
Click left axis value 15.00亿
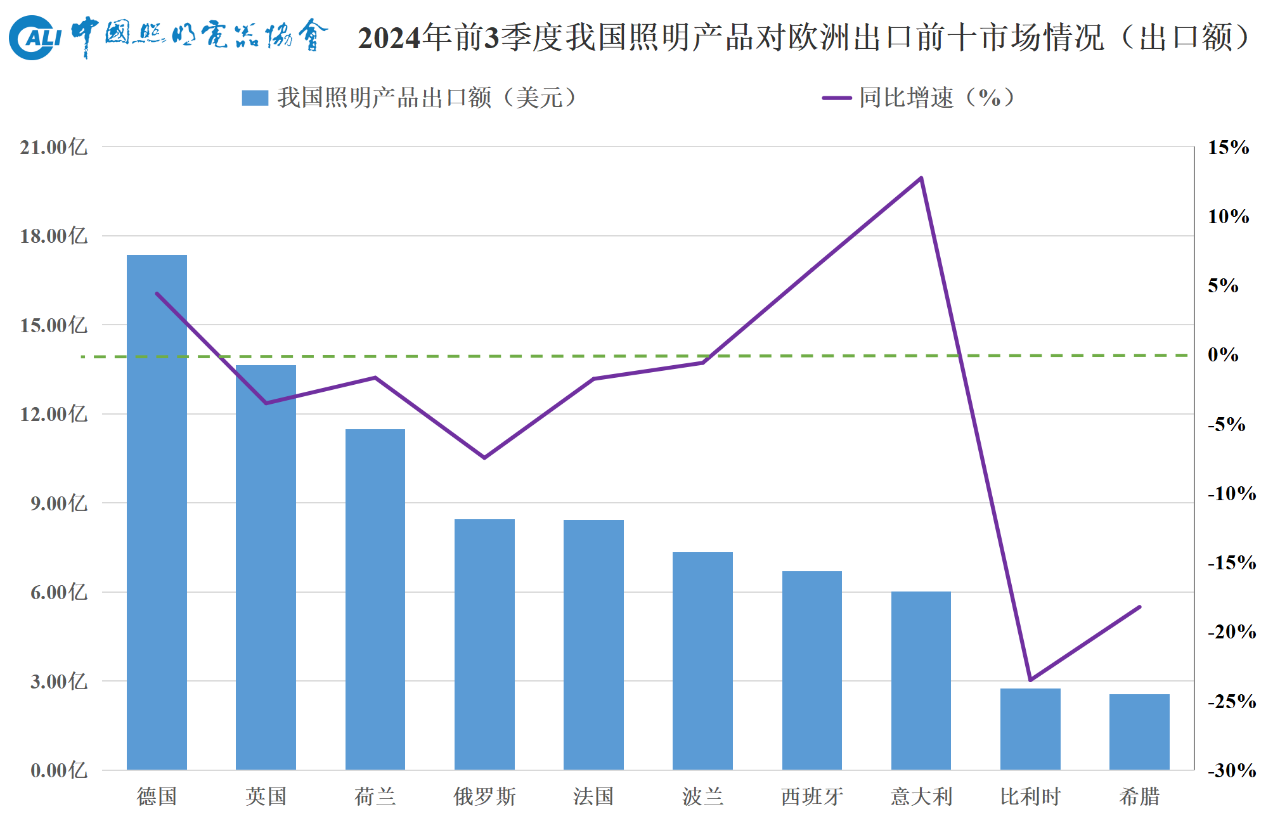click(54, 325)
